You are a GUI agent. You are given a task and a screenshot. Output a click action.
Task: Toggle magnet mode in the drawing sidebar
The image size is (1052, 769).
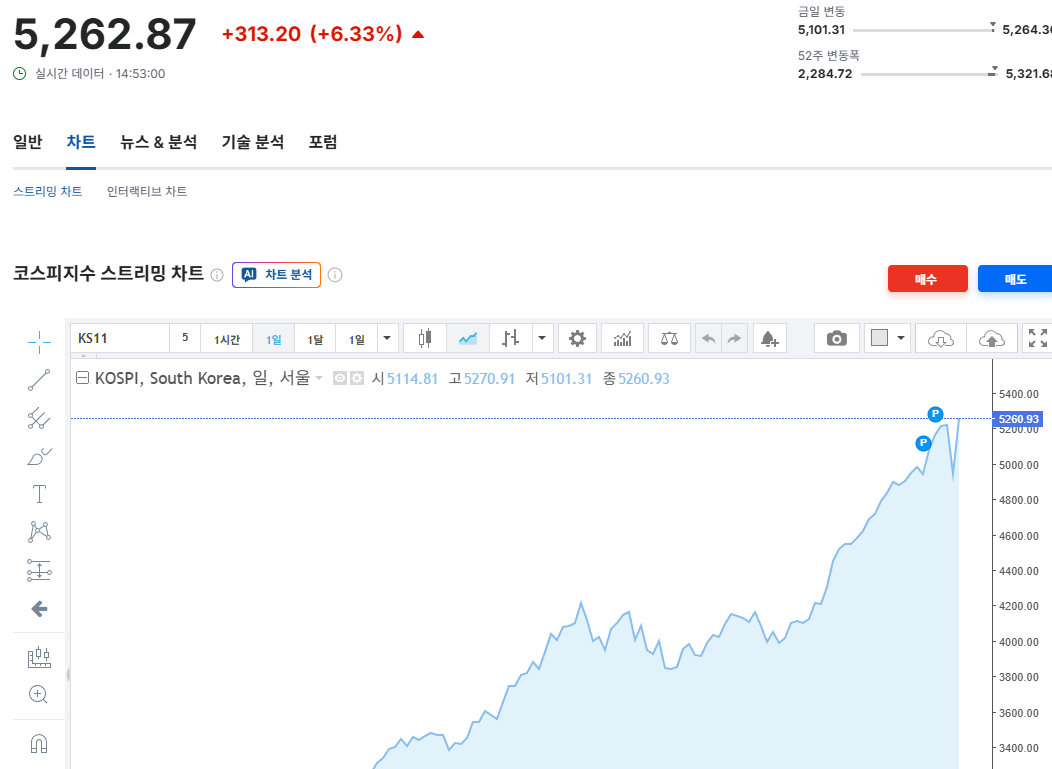(39, 744)
